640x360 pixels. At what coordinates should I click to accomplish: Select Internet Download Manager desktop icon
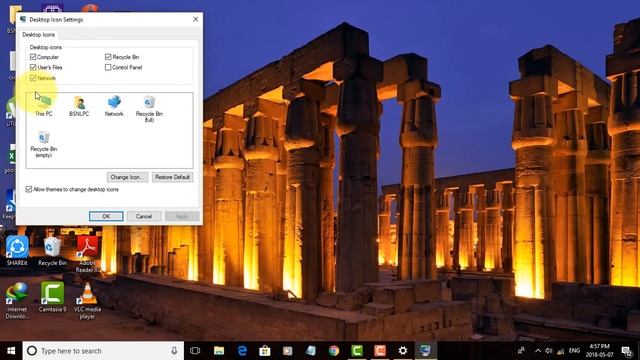pos(17,300)
